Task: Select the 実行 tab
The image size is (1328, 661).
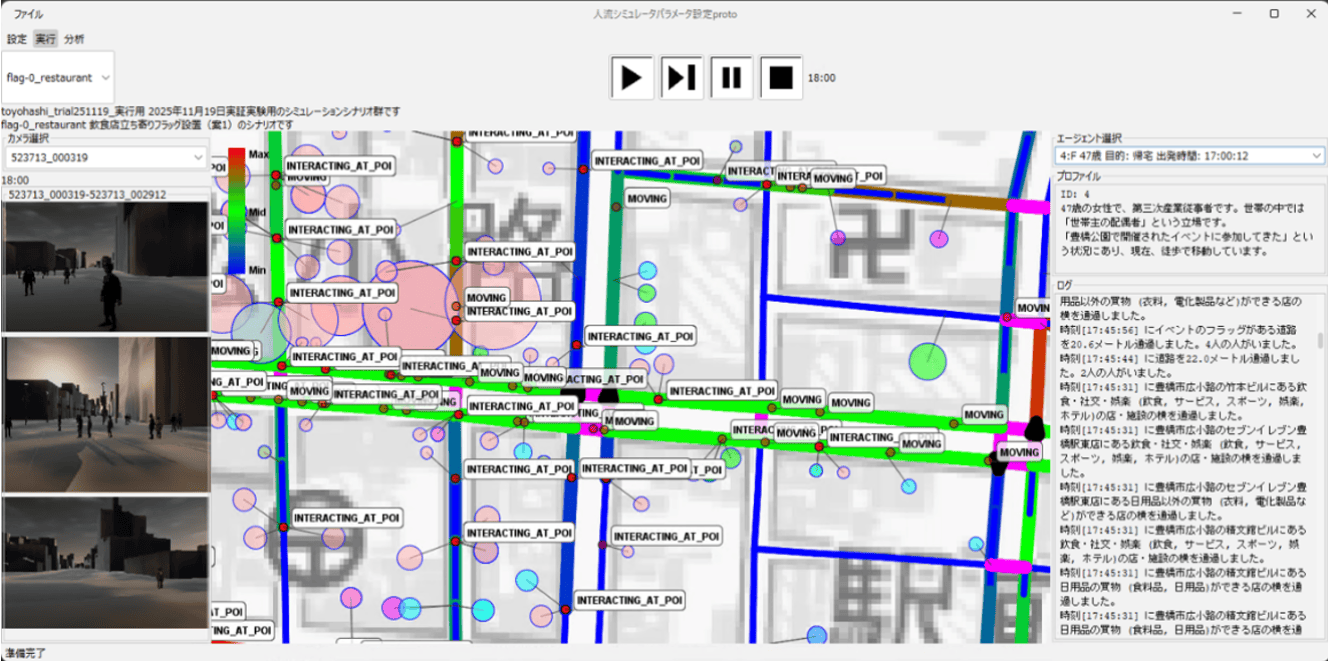Action: (45, 39)
